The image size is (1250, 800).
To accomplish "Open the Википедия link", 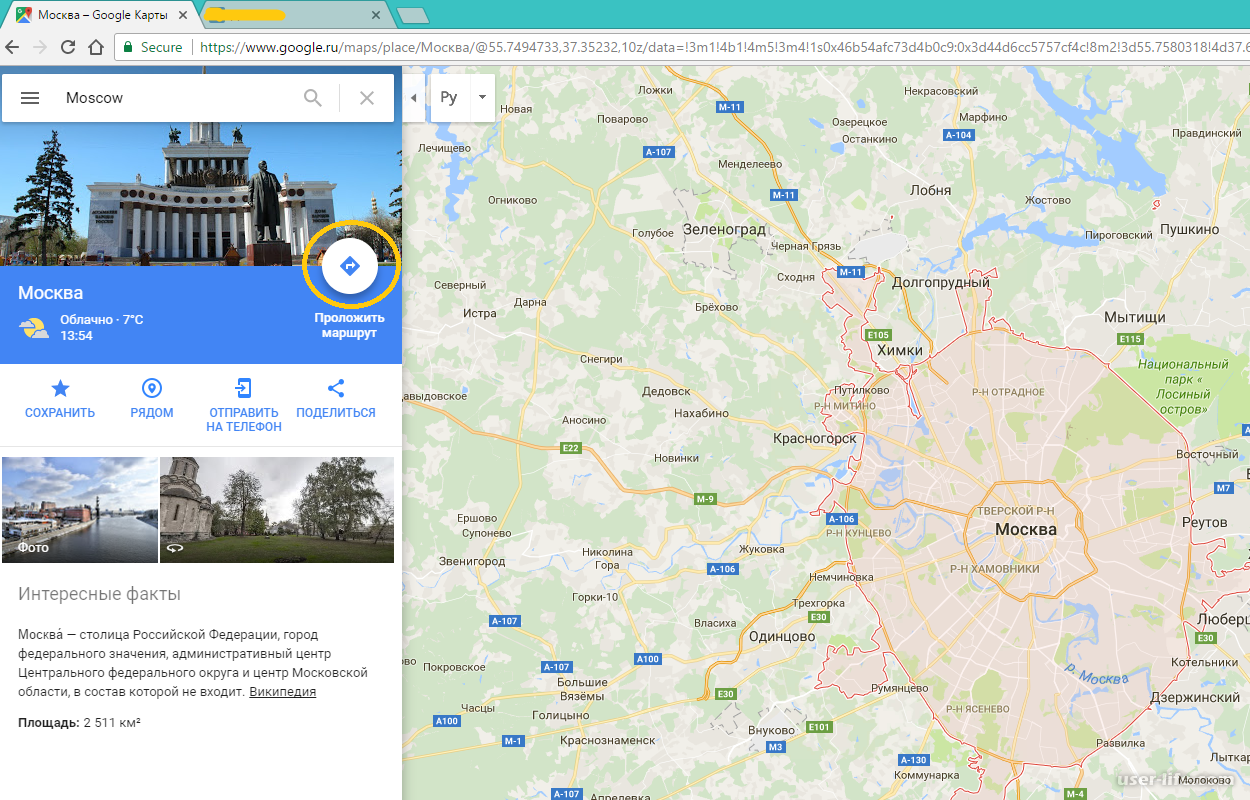I will coord(282,692).
